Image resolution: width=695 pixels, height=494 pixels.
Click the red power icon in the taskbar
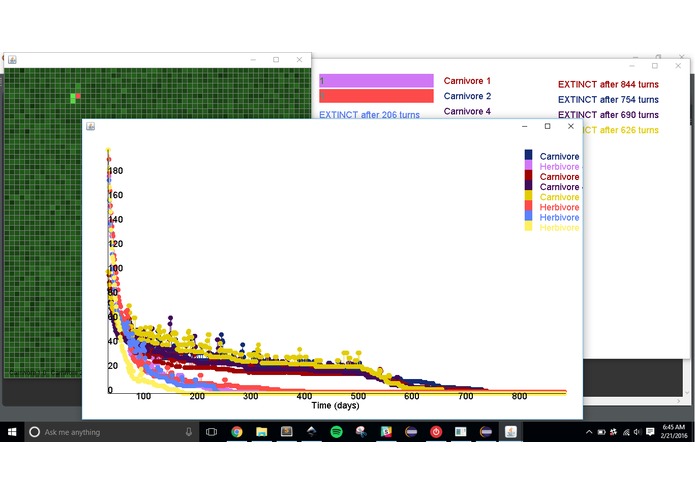click(436, 432)
